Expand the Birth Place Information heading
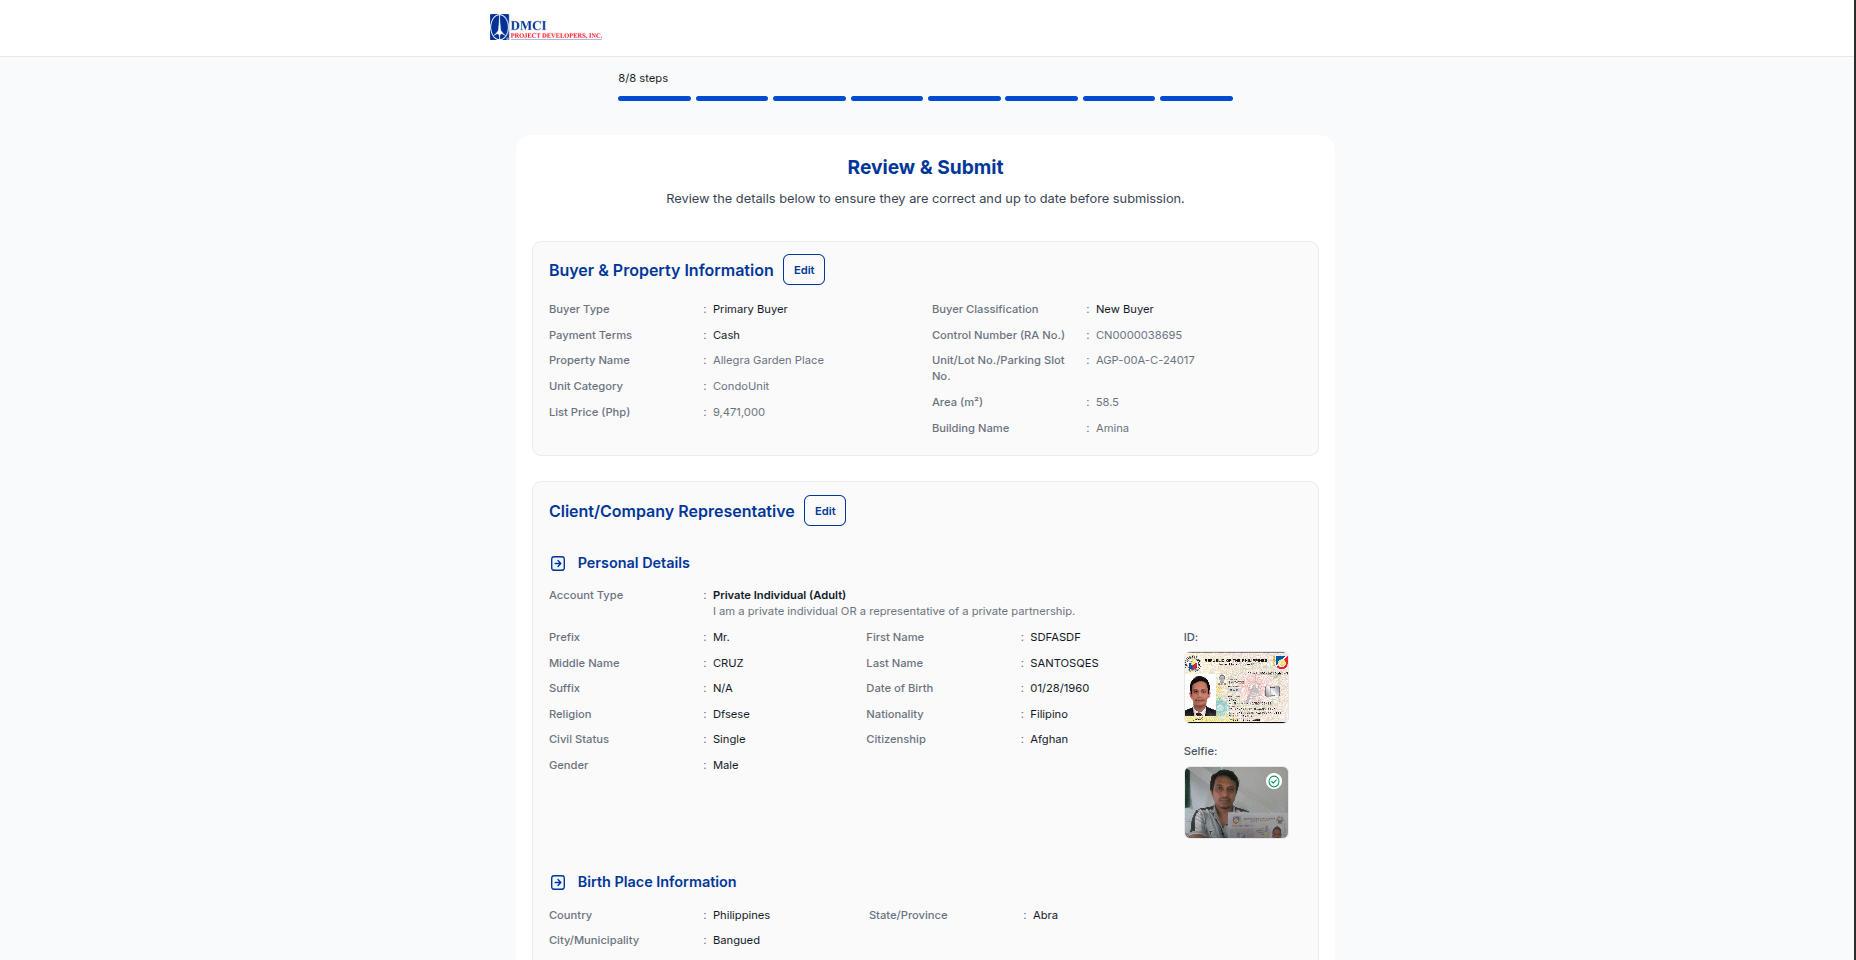The height and width of the screenshot is (960, 1856). (x=657, y=882)
